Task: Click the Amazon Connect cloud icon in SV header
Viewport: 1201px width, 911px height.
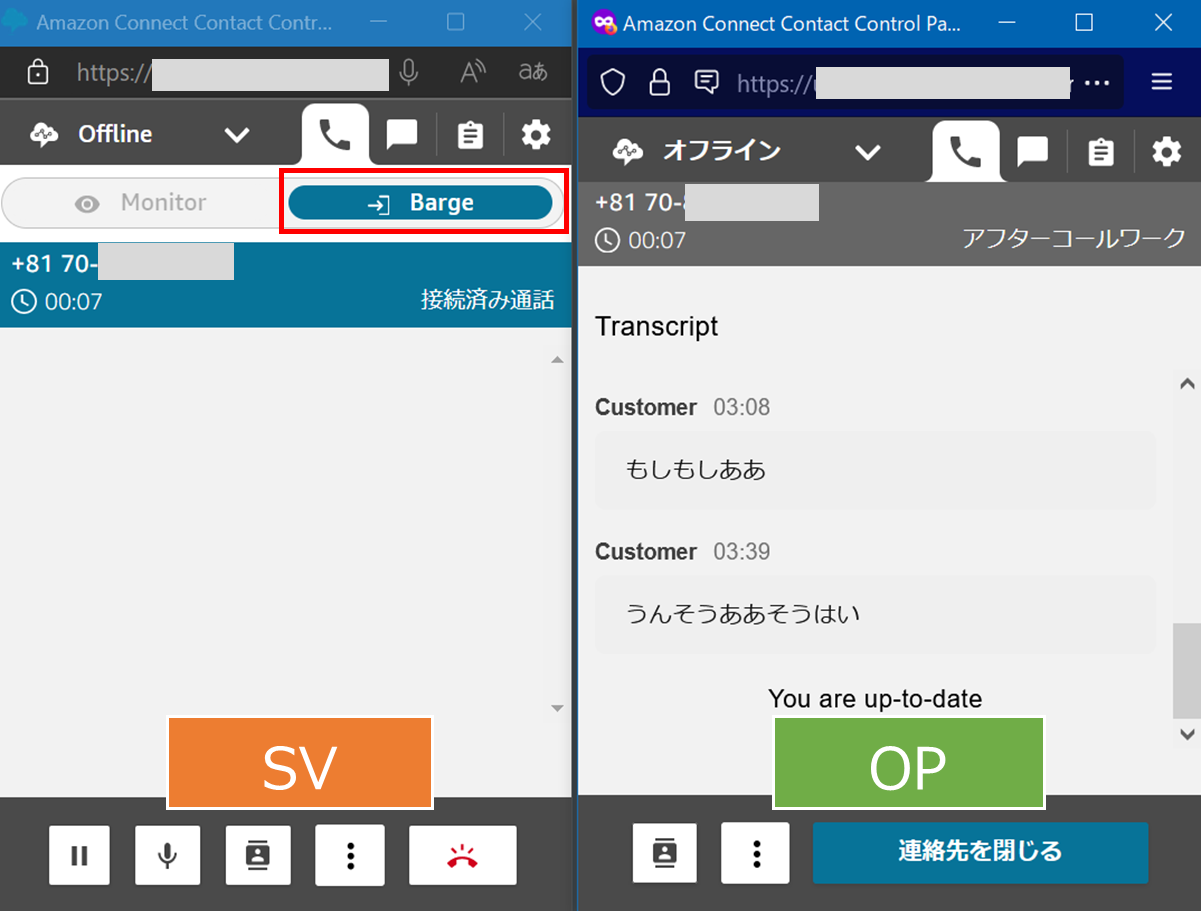Action: 45,135
